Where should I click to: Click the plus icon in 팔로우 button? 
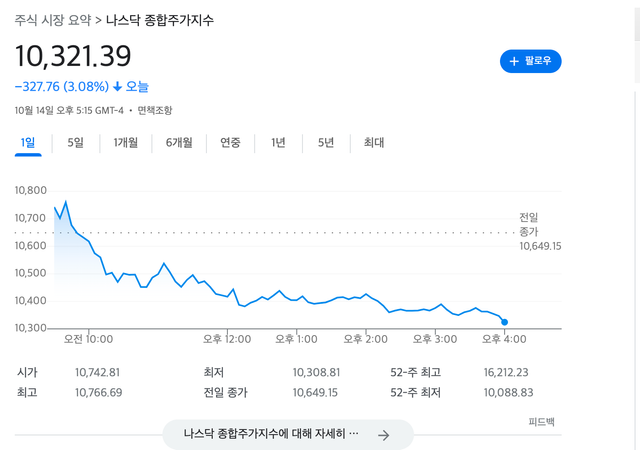coord(514,61)
